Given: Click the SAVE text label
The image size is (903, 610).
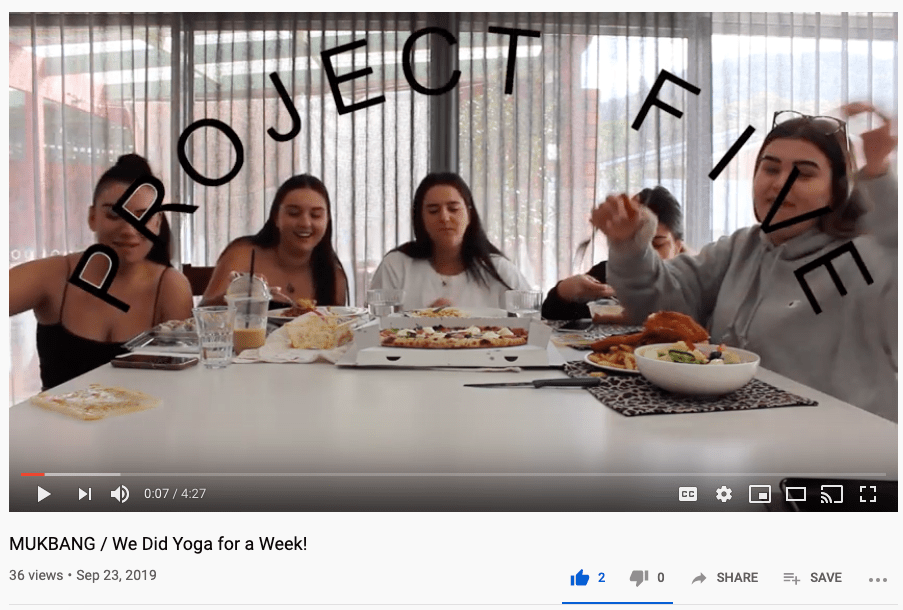Looking at the screenshot, I should click(x=826, y=578).
